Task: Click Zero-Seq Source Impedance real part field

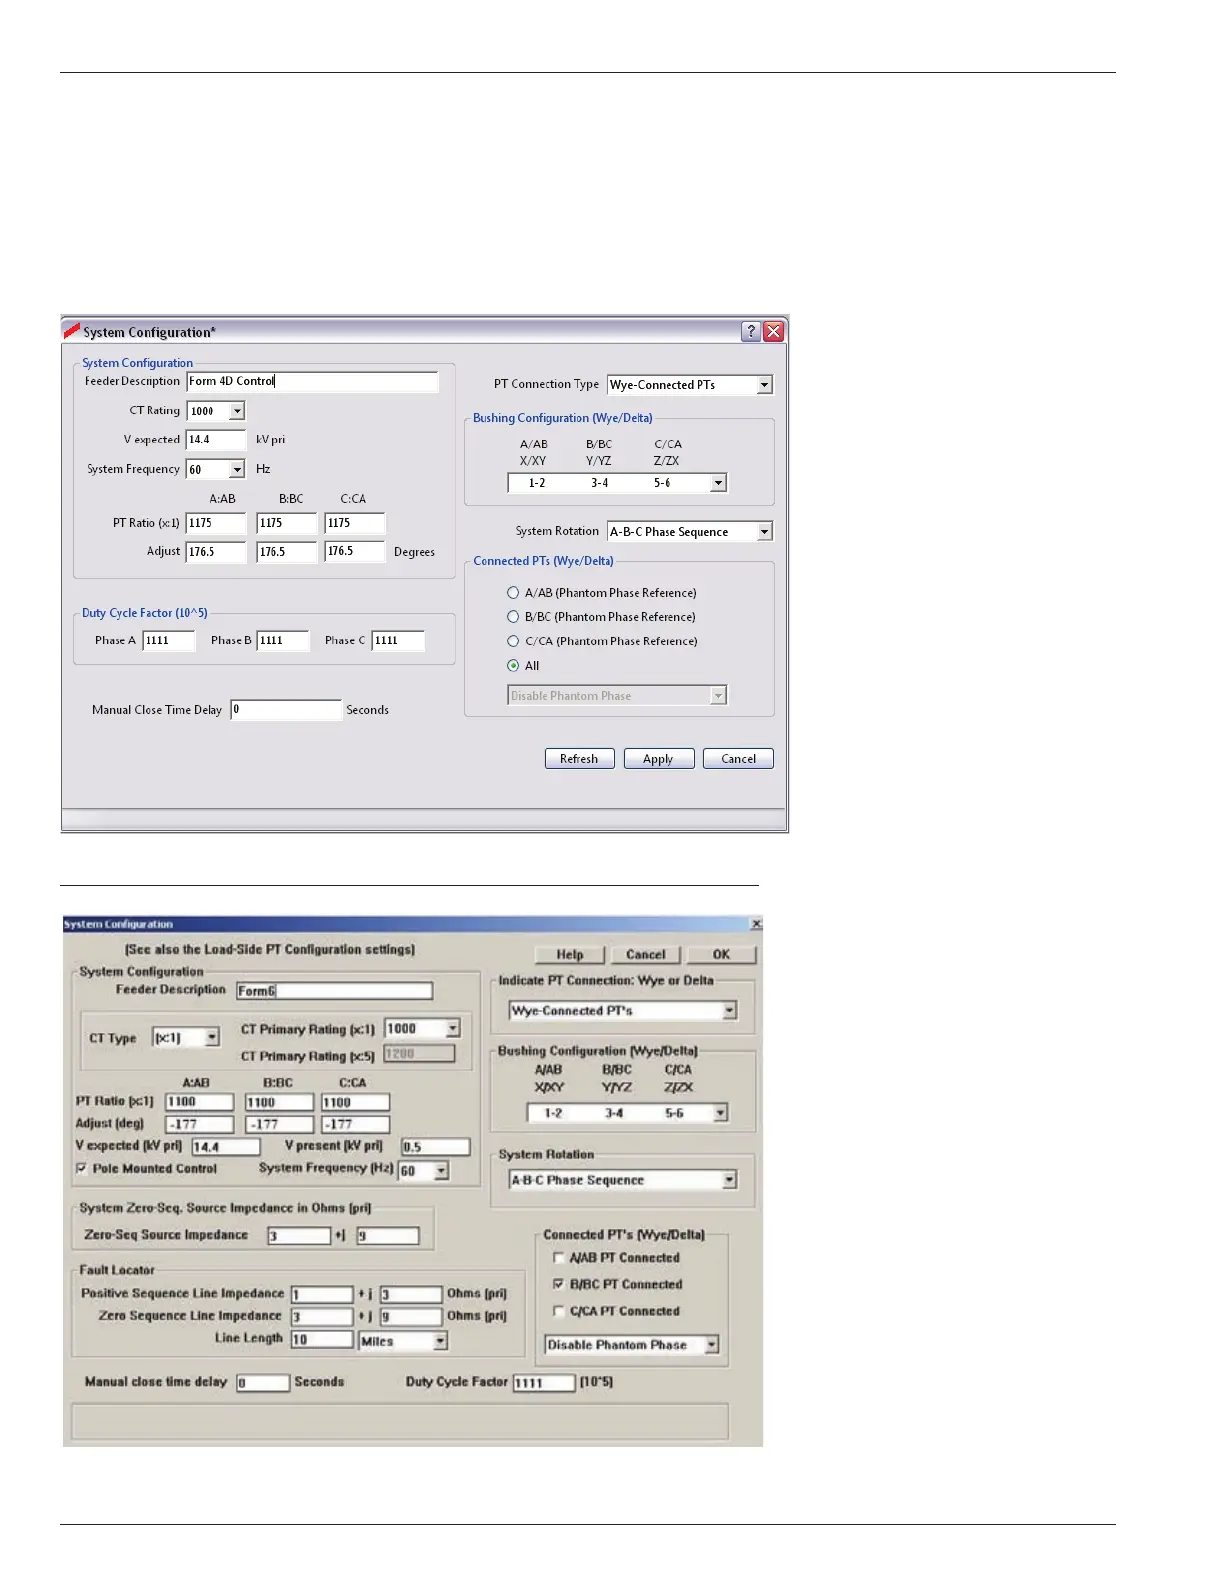Action: click(x=299, y=1236)
